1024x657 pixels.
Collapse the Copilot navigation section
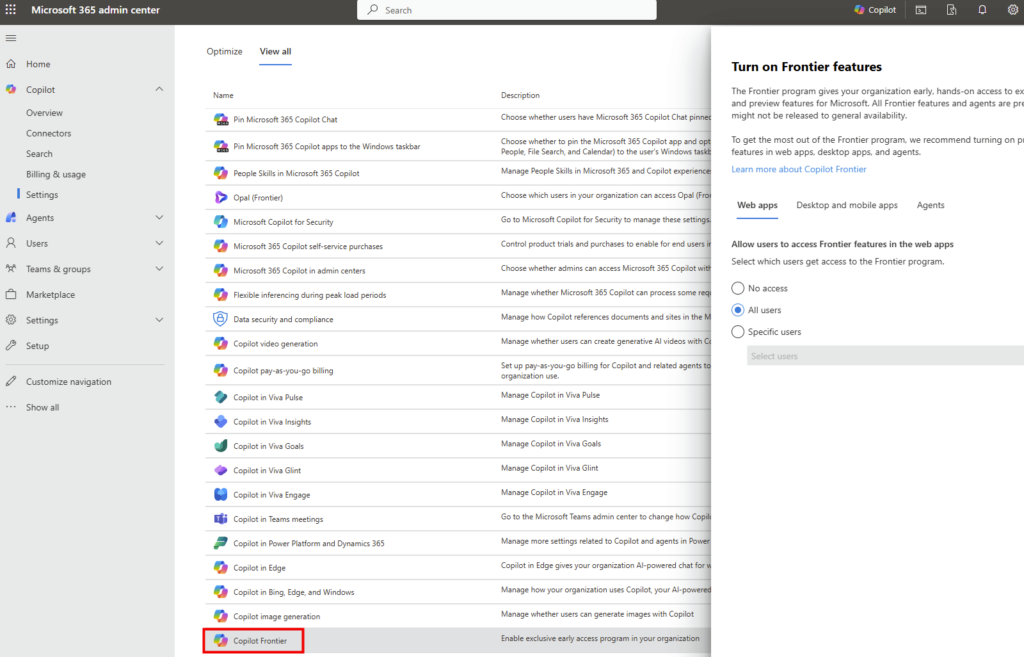(x=159, y=90)
